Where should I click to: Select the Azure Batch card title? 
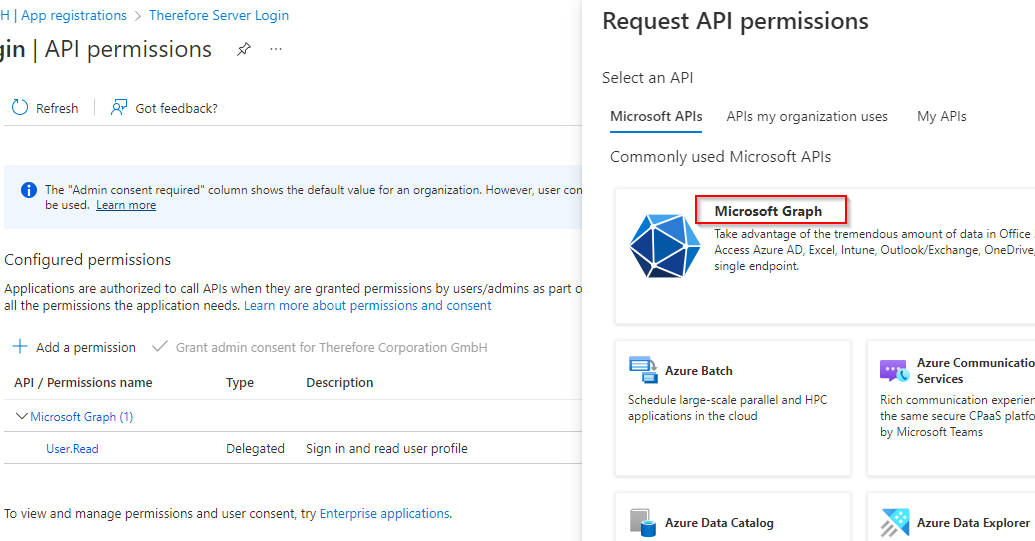698,371
